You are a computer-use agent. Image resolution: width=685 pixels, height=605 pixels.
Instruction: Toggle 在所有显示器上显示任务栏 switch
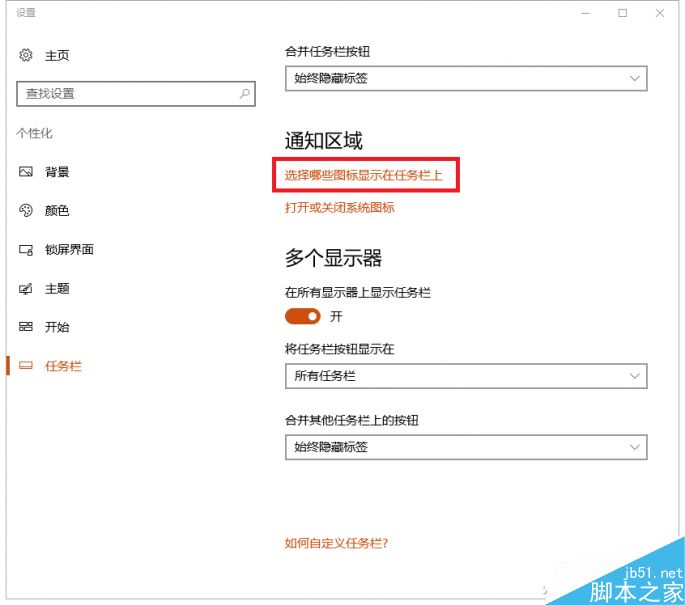coord(302,316)
